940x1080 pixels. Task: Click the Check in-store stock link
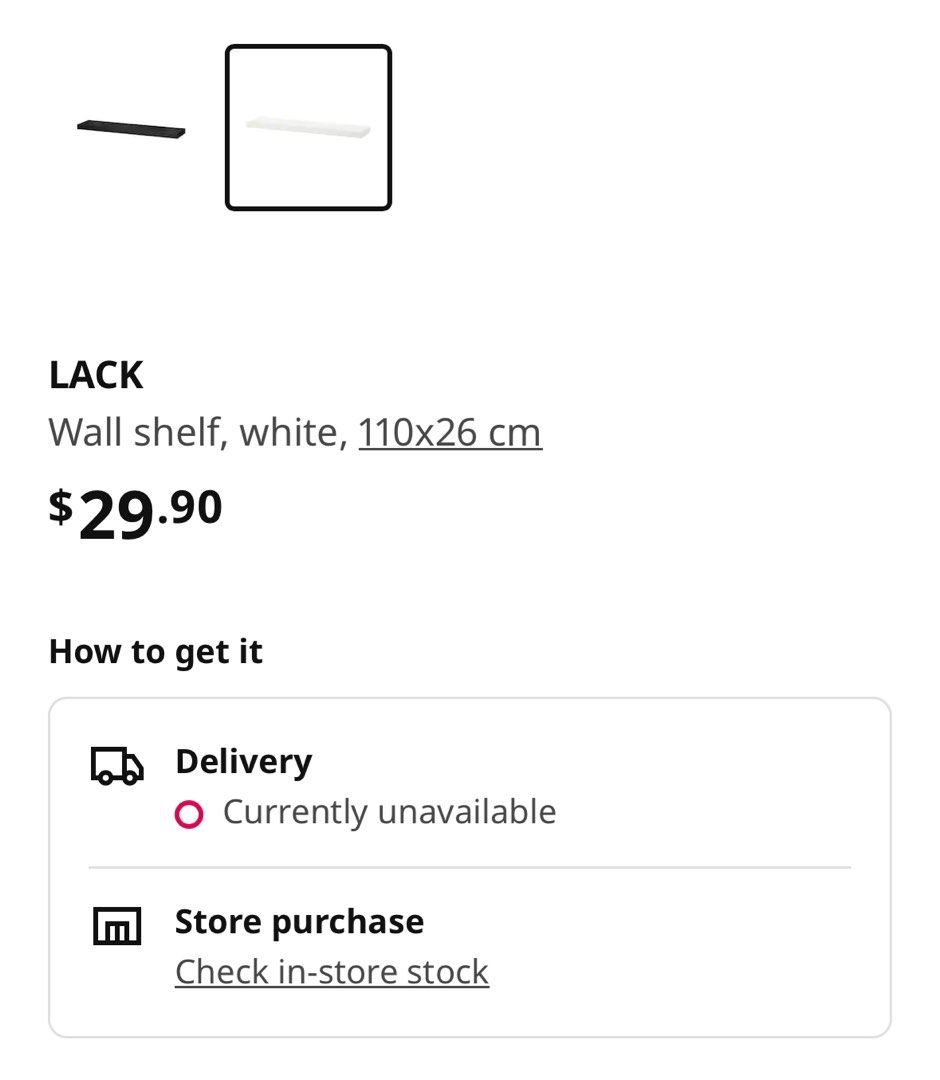tap(330, 970)
